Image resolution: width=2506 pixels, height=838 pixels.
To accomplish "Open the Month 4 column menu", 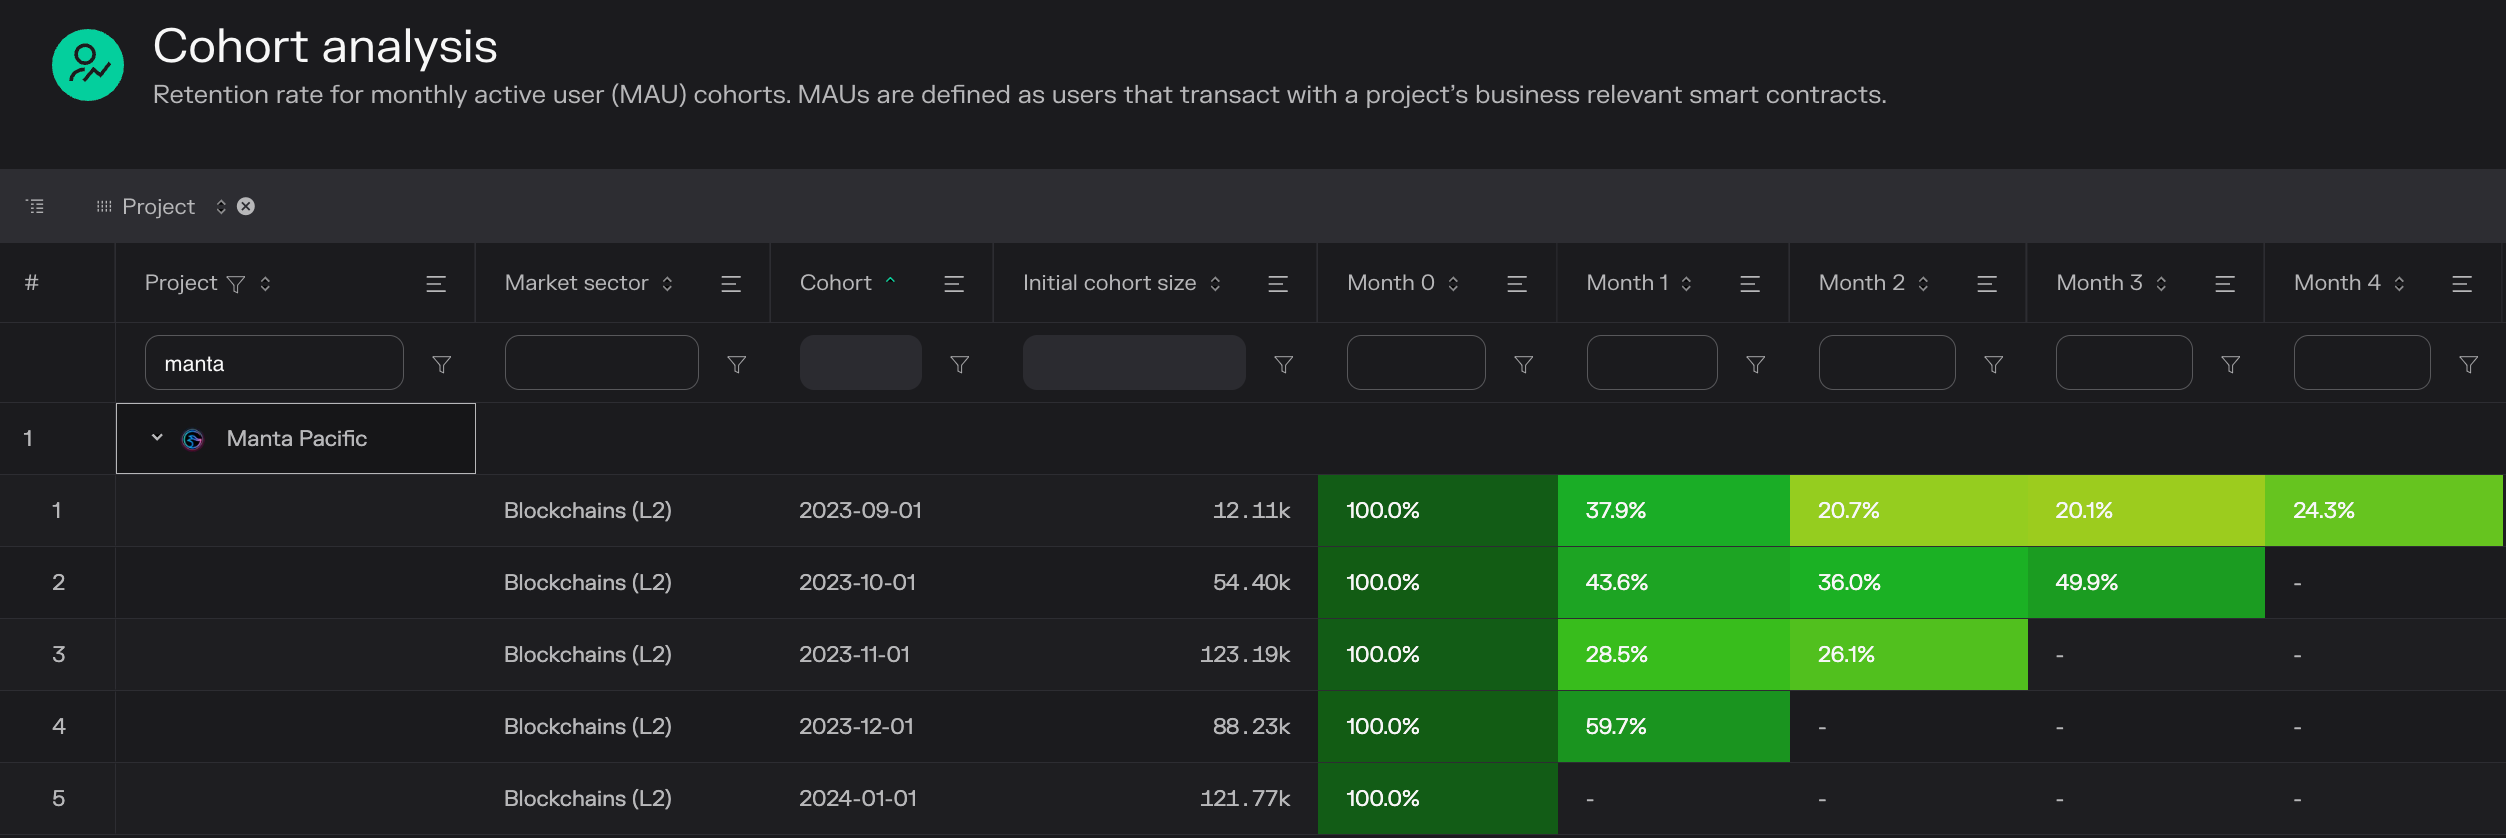I will [2462, 284].
